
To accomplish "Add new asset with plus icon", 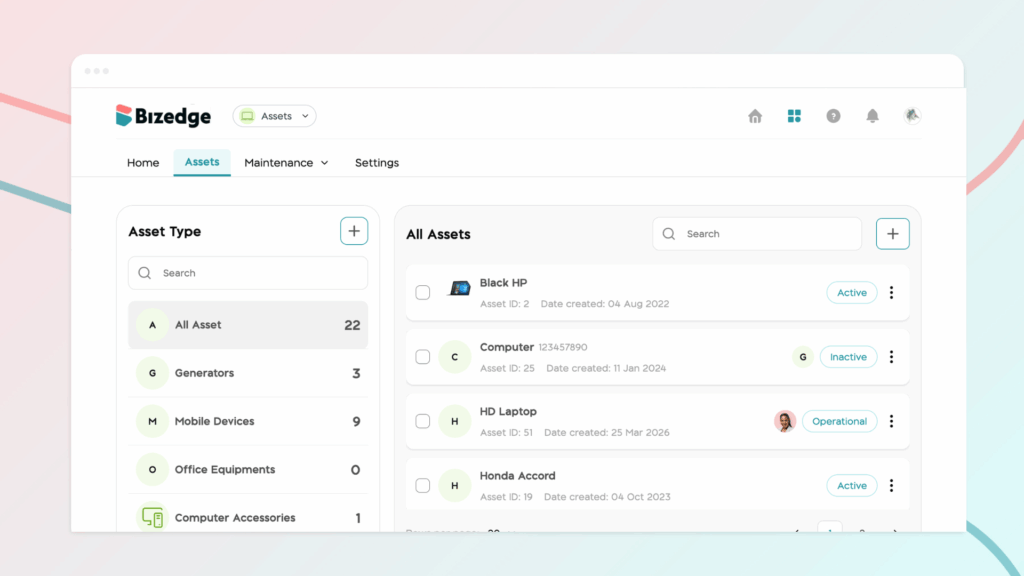I will (x=892, y=234).
